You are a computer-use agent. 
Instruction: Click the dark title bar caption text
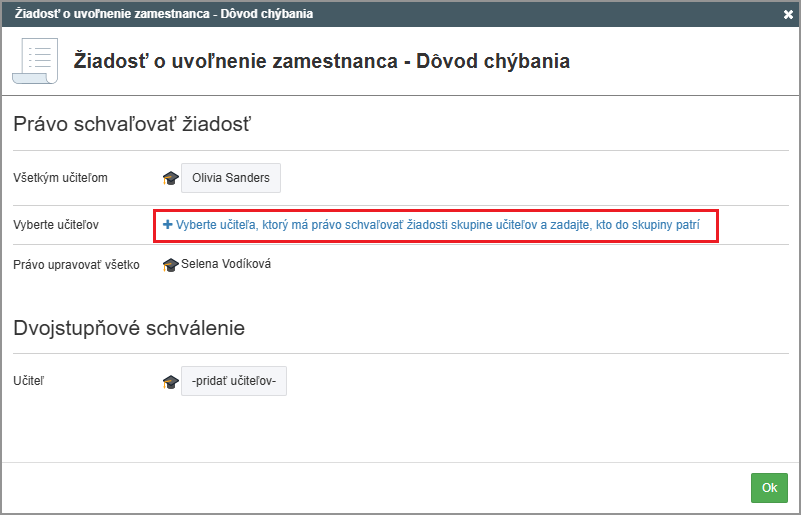click(164, 14)
